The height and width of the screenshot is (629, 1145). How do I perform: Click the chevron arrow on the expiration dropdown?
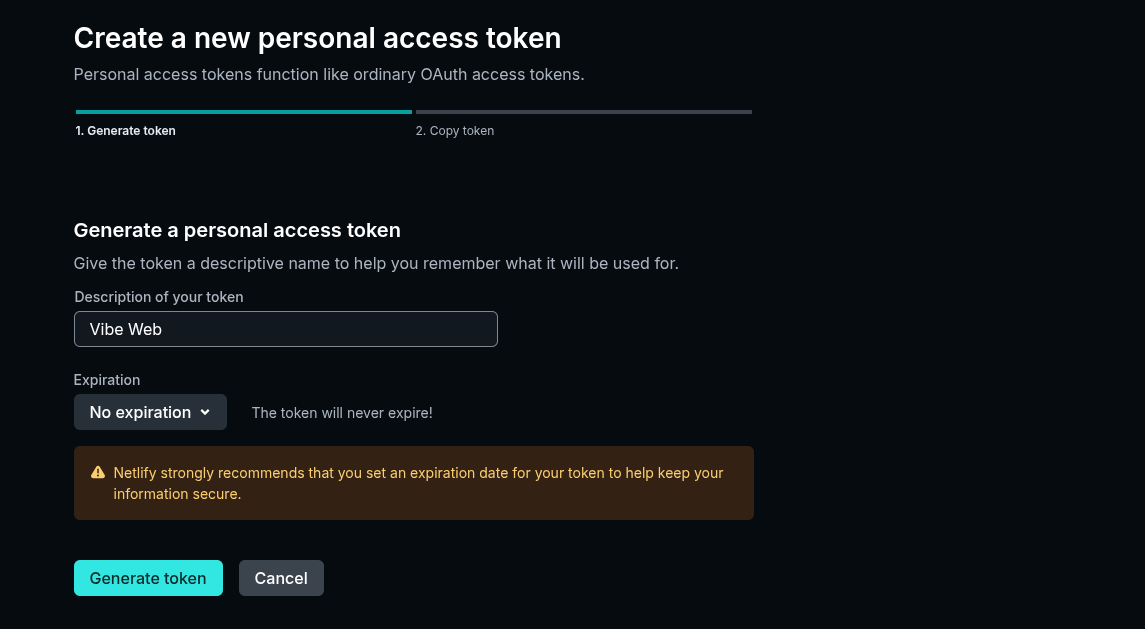[205, 412]
